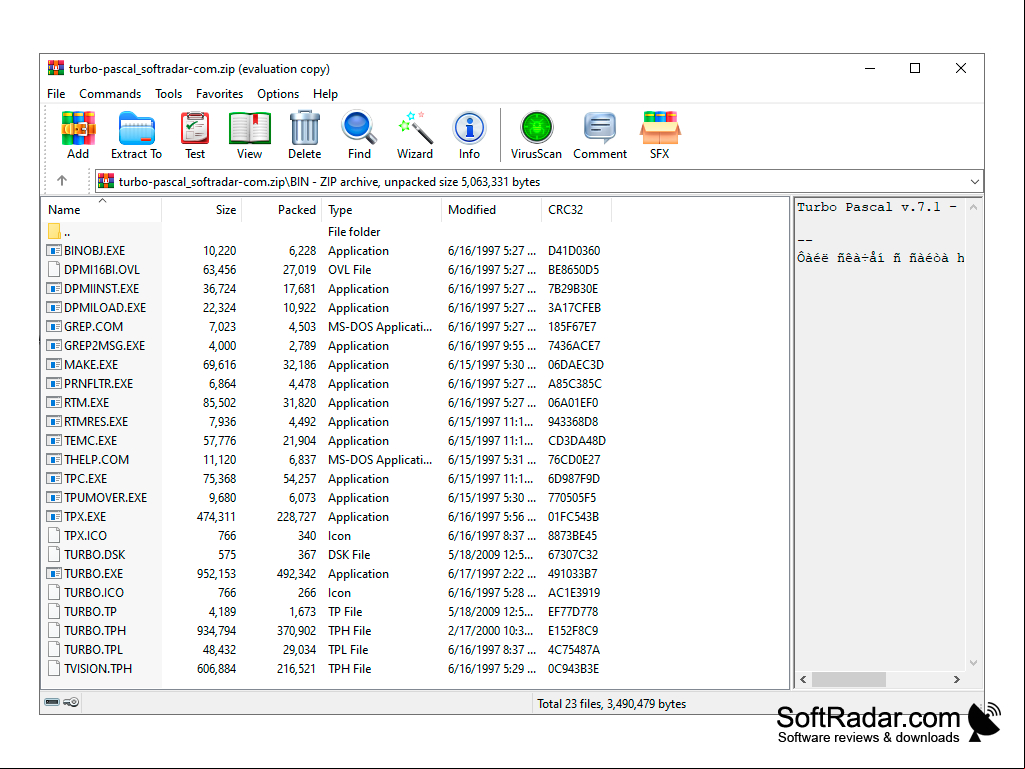Select the TURBO.TP file name
Viewport: 1025px width, 769px height.
(90, 611)
